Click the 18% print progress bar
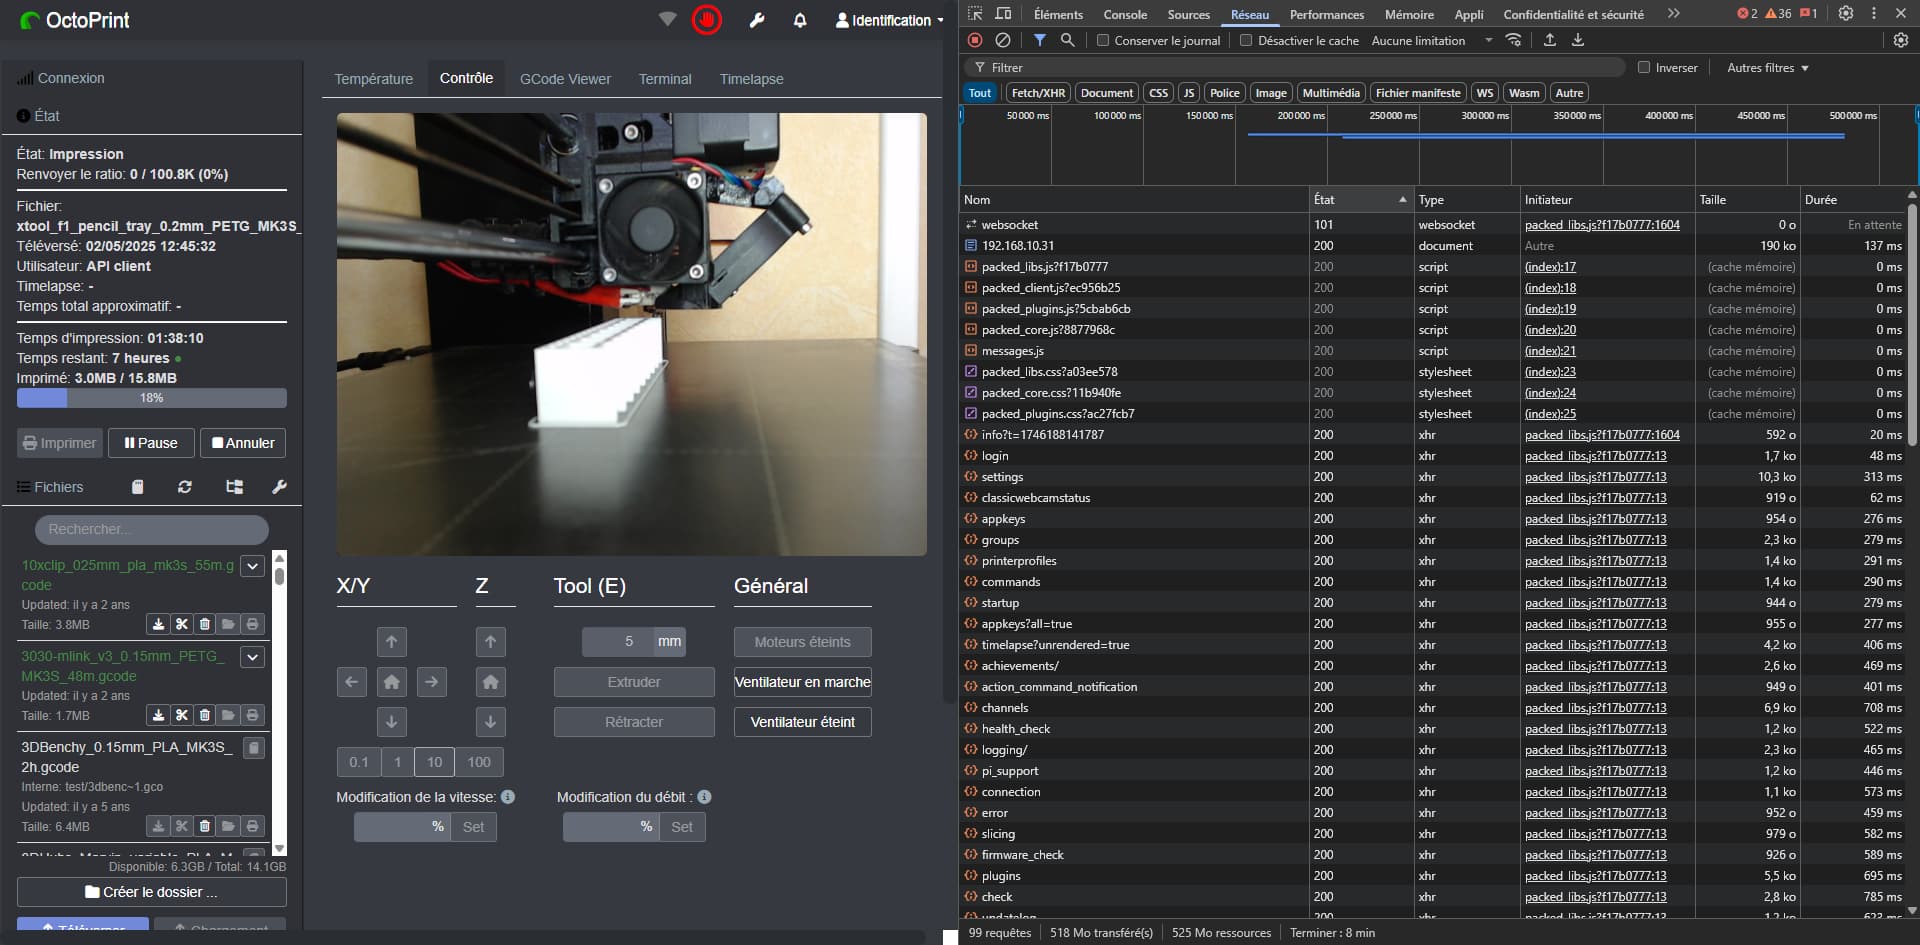The image size is (1920, 945). pos(152,398)
